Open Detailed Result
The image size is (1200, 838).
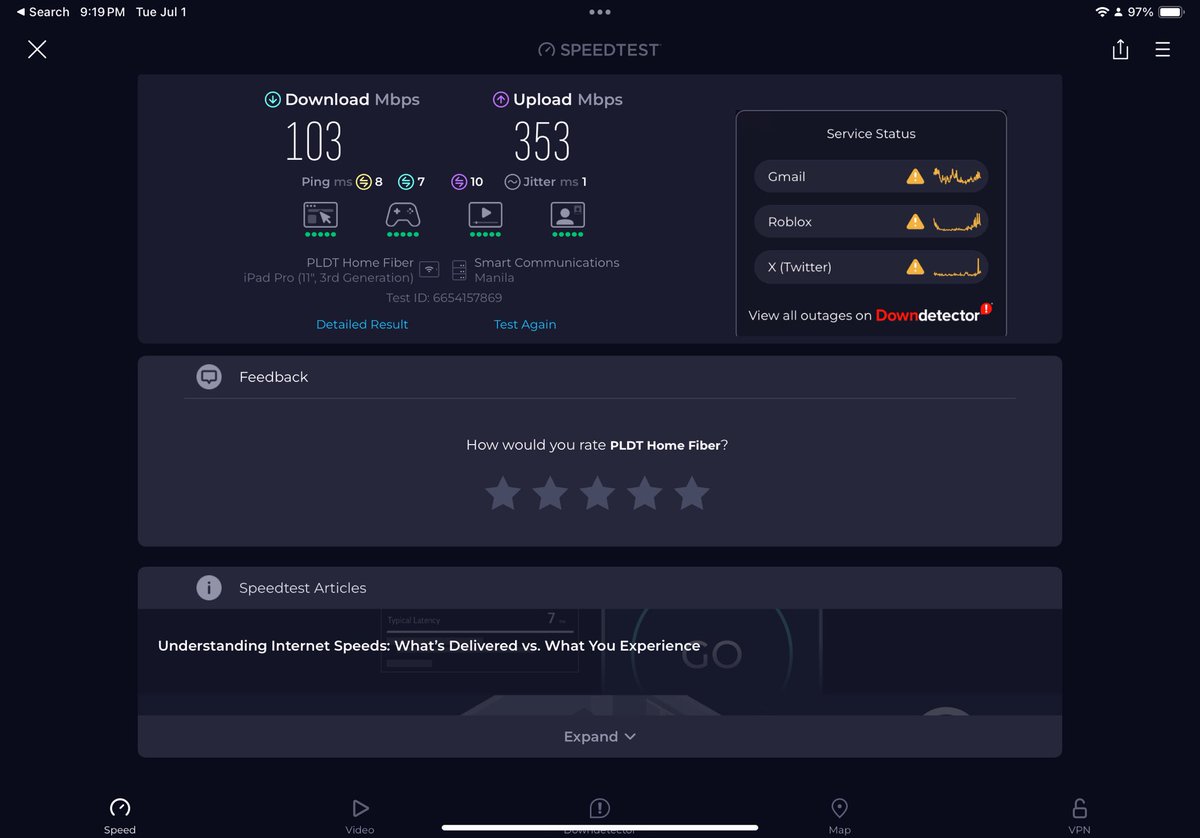362,324
